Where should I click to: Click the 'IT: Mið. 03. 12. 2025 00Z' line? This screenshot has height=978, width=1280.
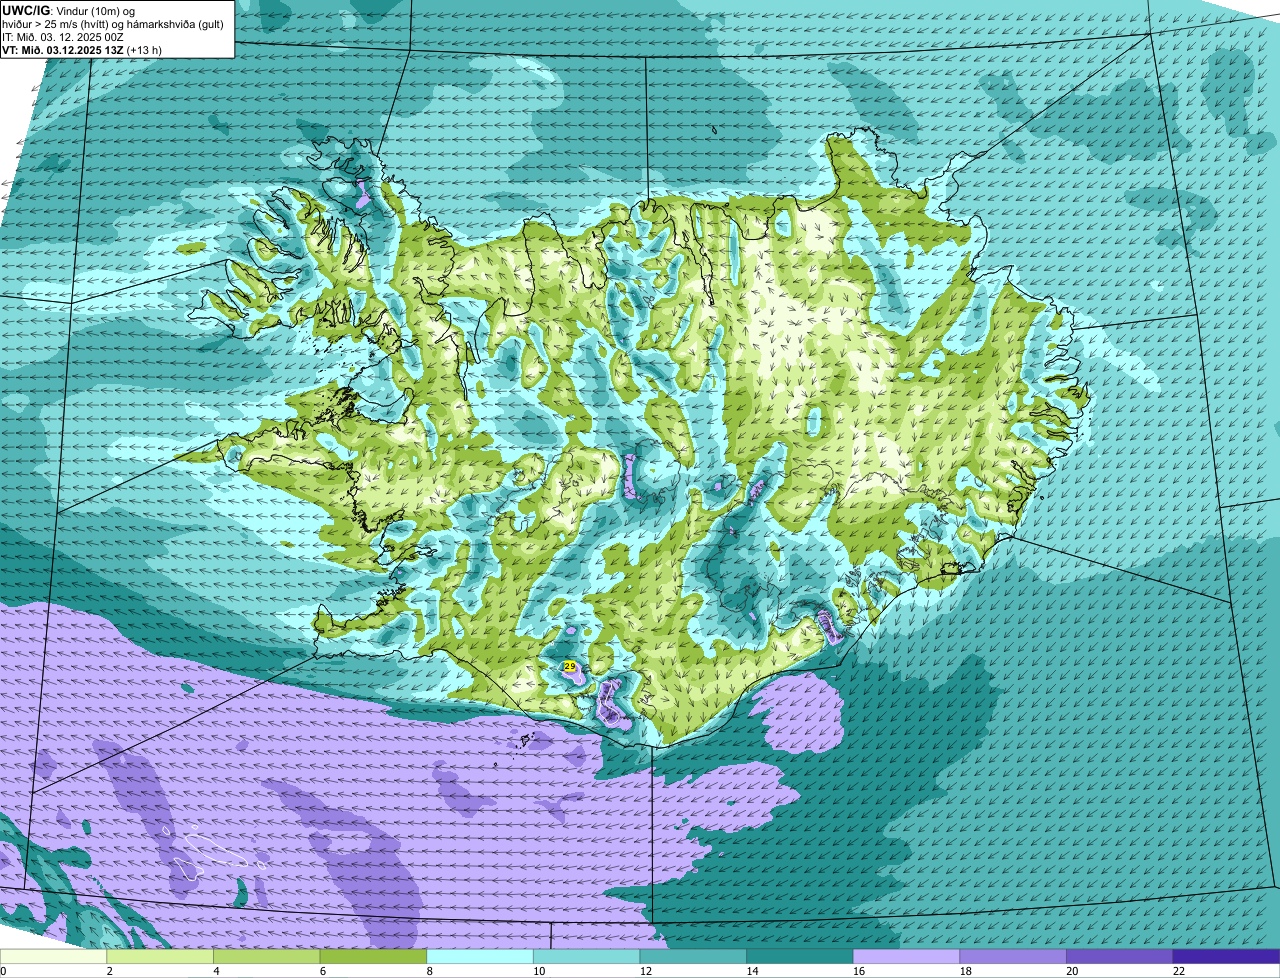click(x=63, y=37)
